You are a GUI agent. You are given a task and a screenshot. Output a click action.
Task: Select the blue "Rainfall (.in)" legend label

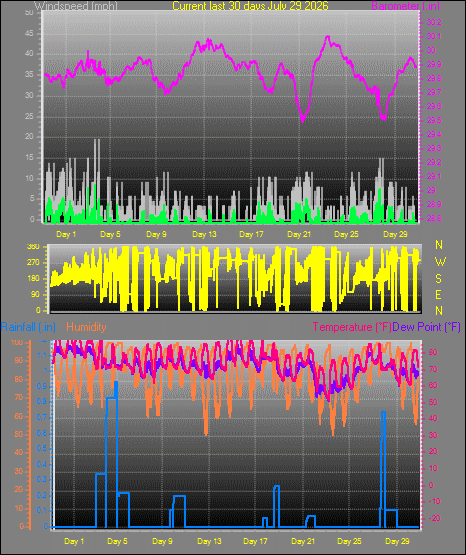(x=28, y=327)
